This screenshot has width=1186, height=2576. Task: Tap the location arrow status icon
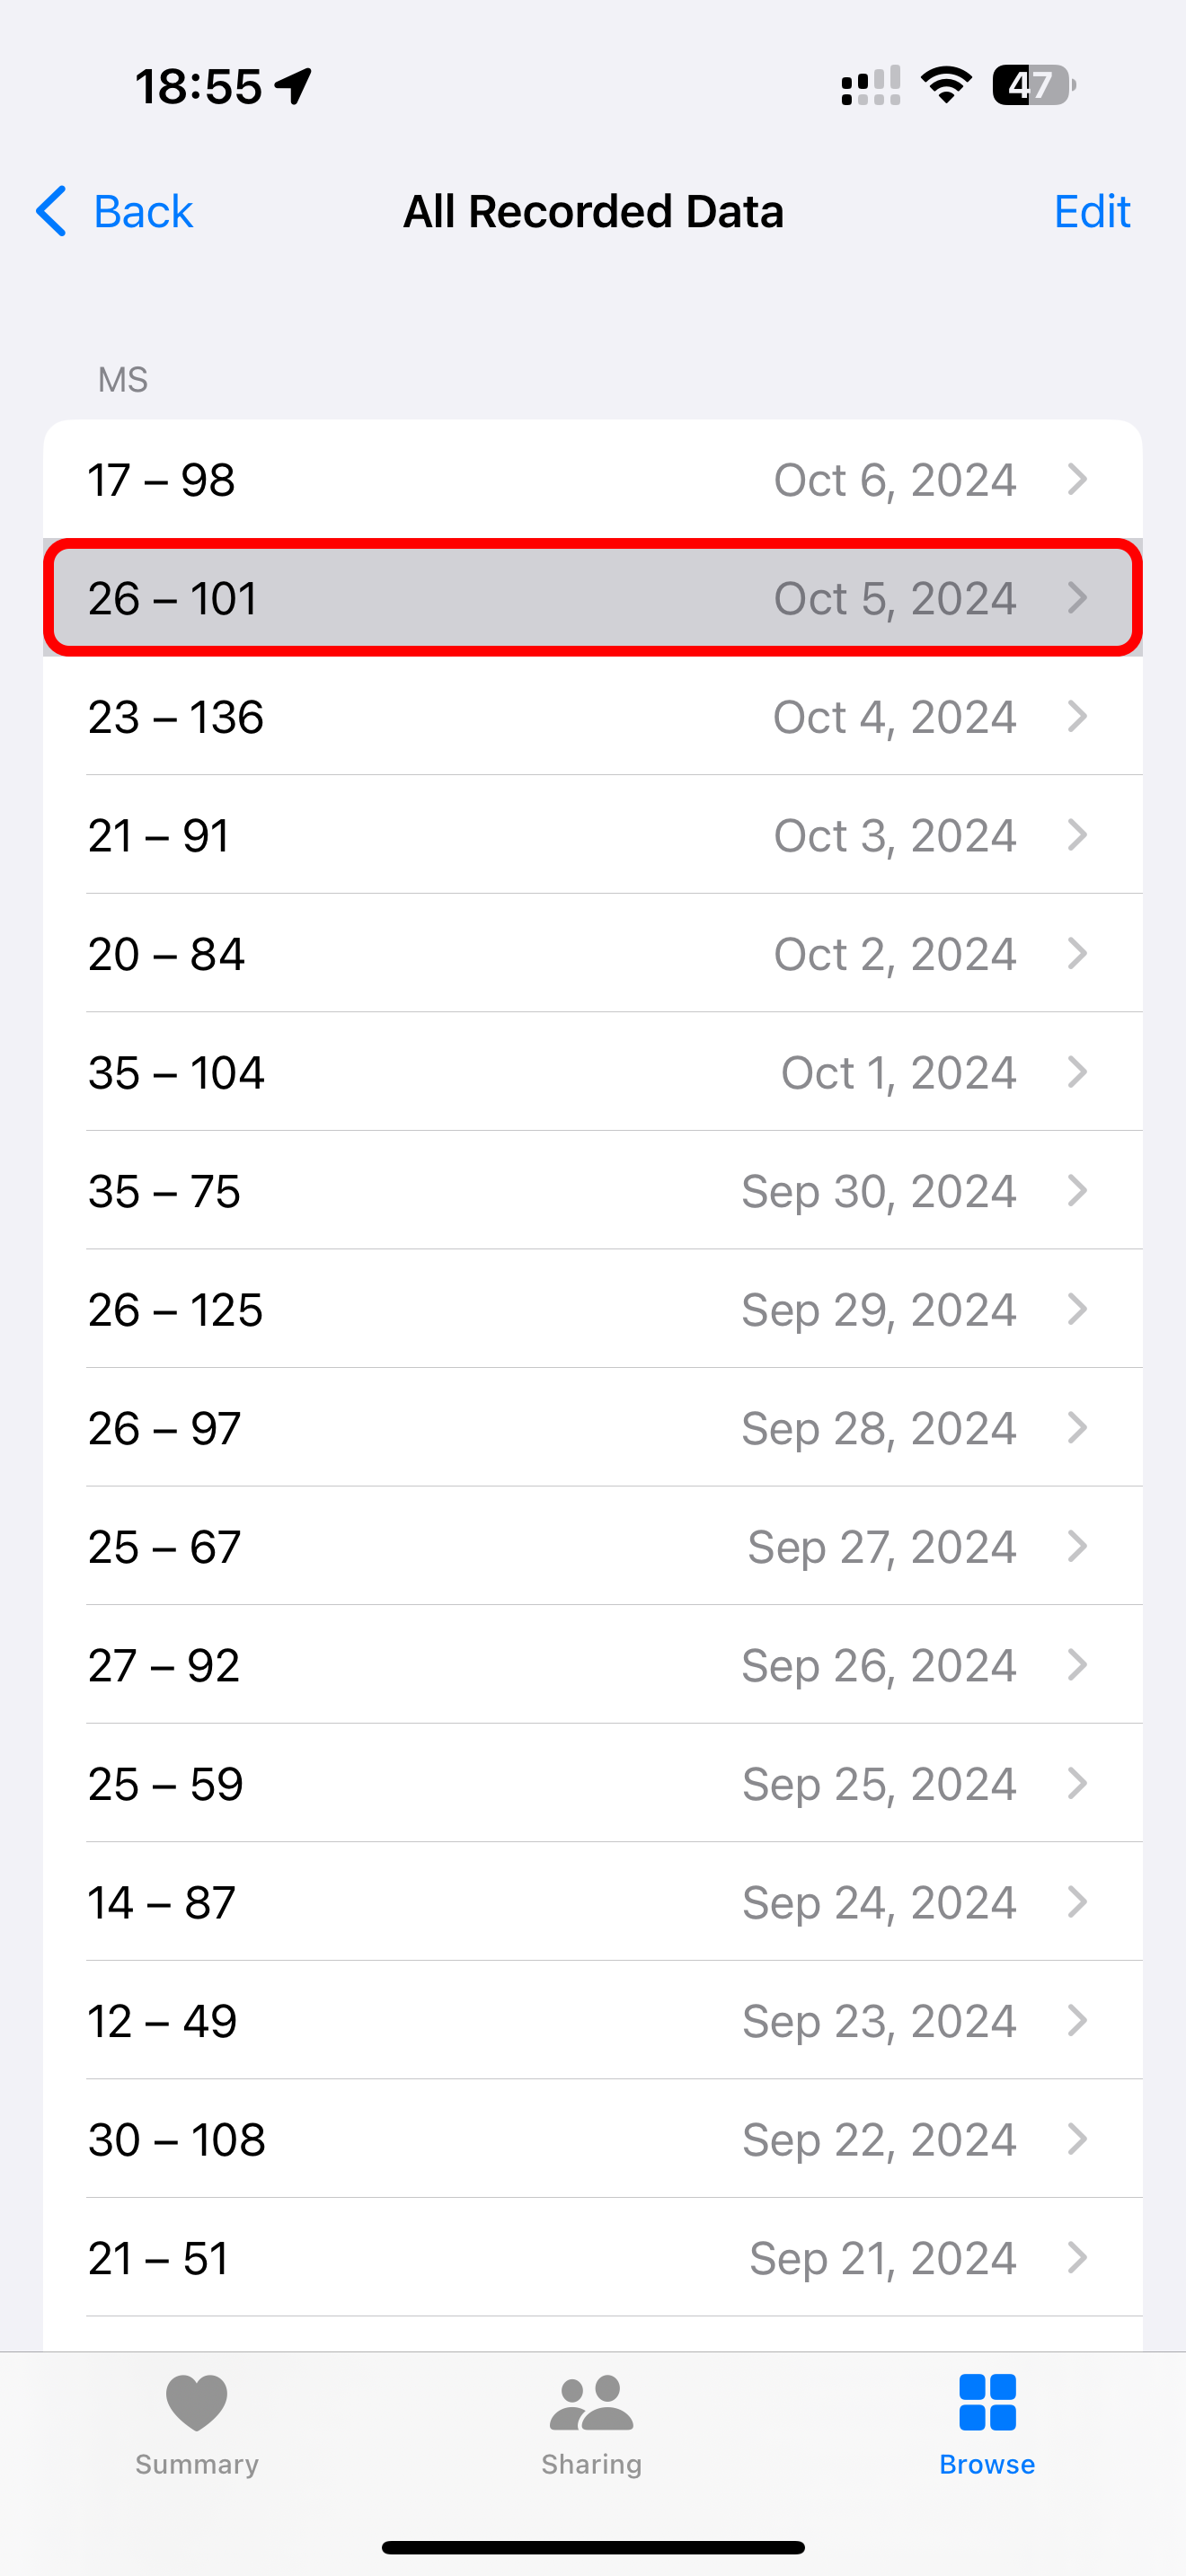pos(294,86)
